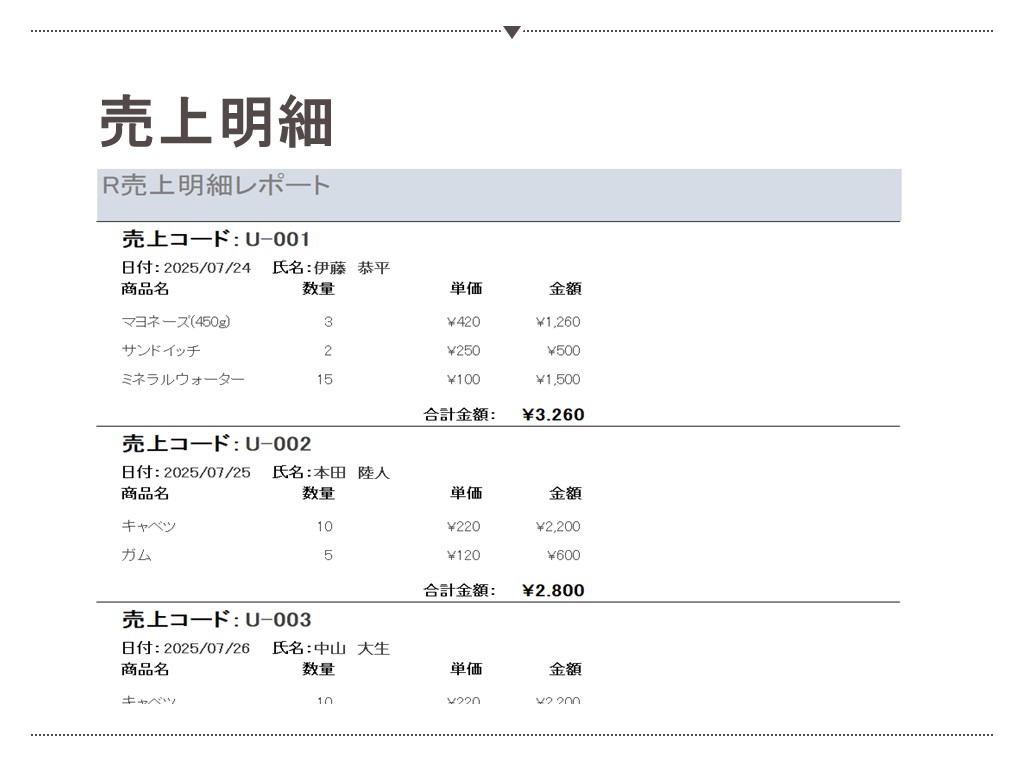The image size is (1024, 768).
Task: Select the date 2025/07/24 field
Action: pos(207,268)
